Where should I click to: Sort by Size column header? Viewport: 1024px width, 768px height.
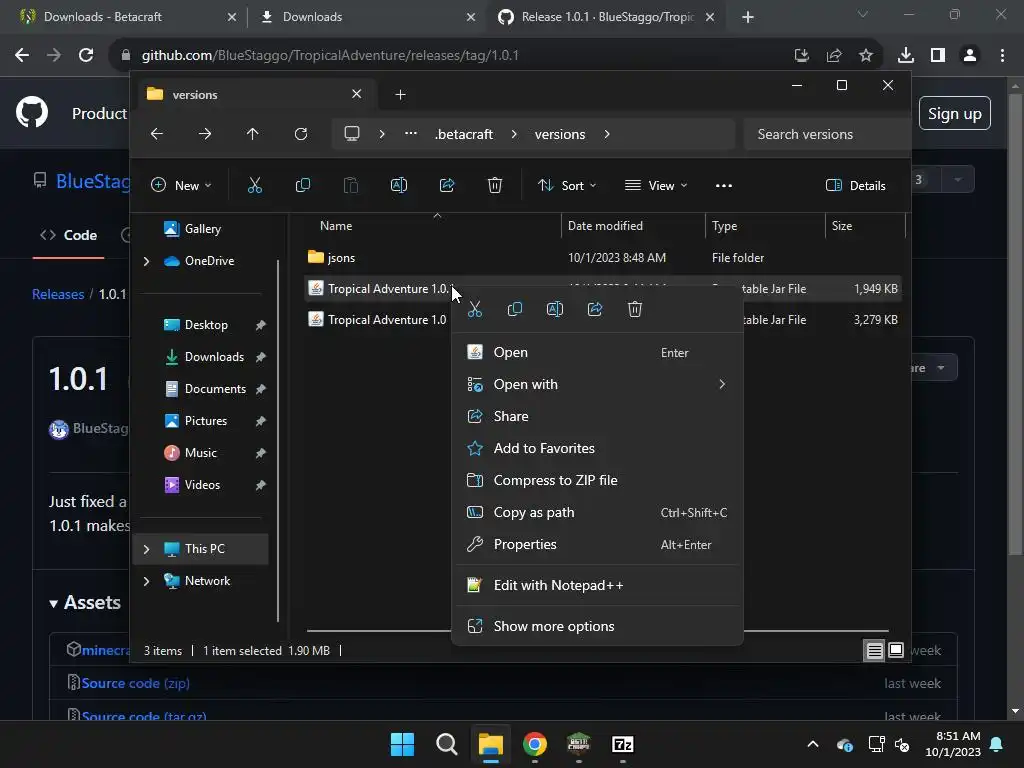865,226
